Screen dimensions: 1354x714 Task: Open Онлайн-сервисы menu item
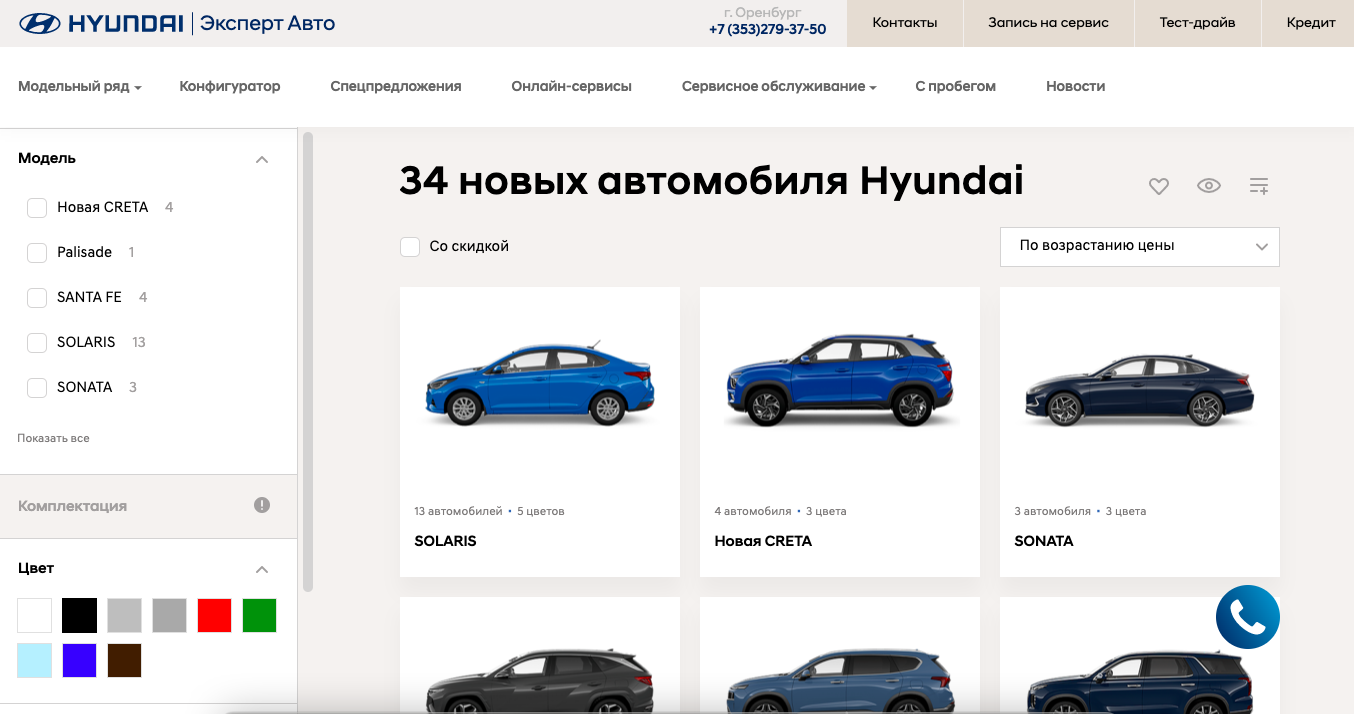tap(571, 86)
